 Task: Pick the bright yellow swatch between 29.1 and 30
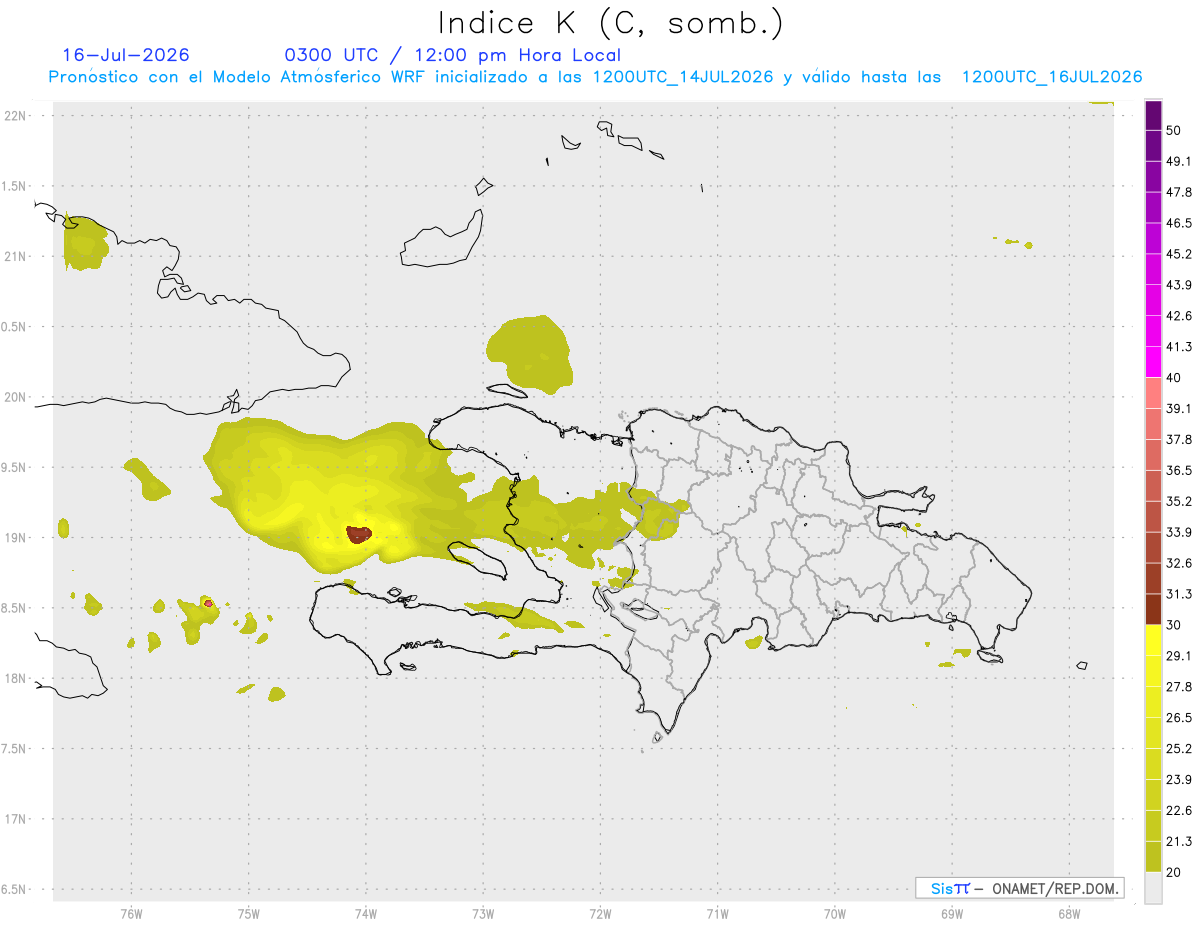[x=1153, y=640]
